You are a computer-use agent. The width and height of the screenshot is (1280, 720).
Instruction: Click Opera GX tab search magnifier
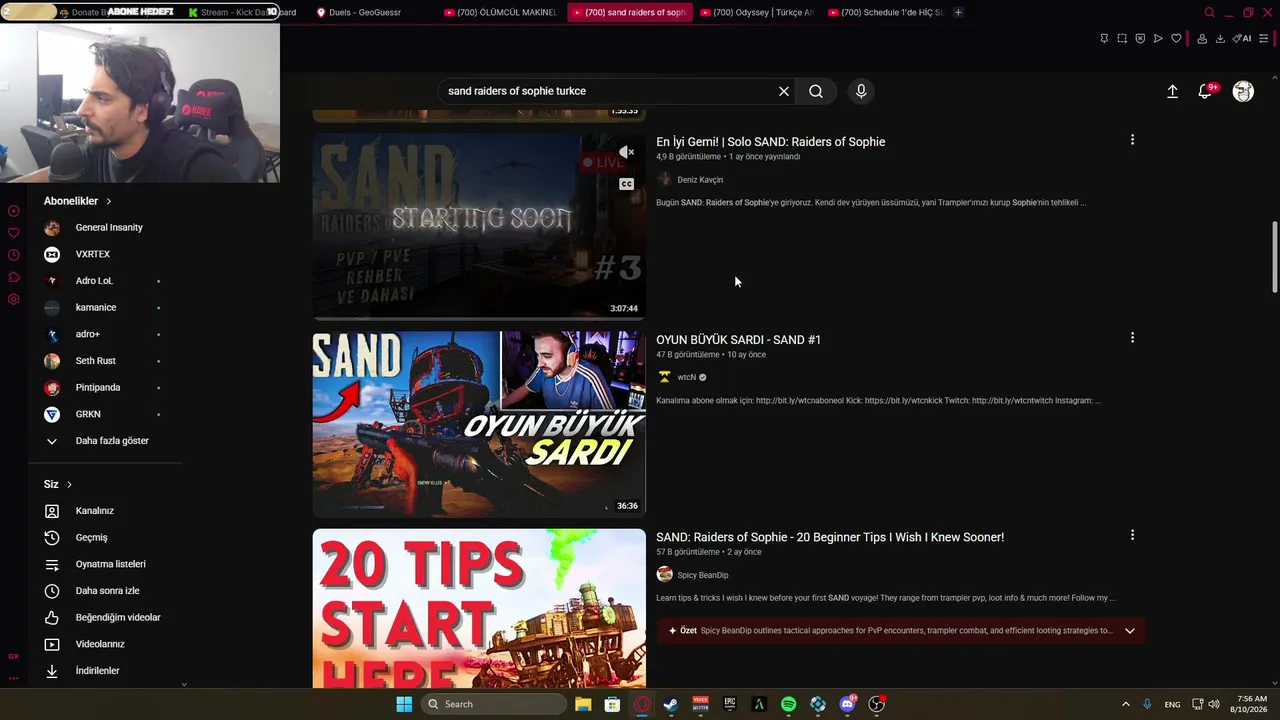click(x=1209, y=12)
